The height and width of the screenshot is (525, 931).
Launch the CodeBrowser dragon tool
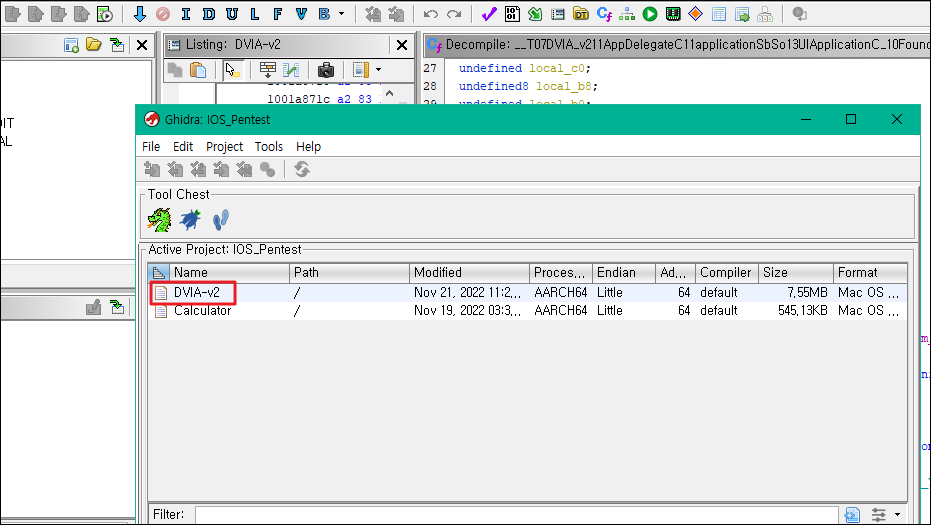[159, 220]
